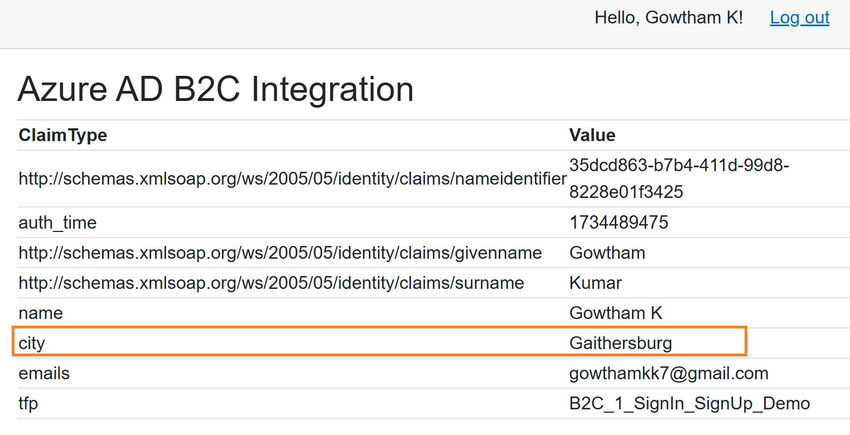
Task: Click the highlighted city claim cell
Action: coord(32,343)
